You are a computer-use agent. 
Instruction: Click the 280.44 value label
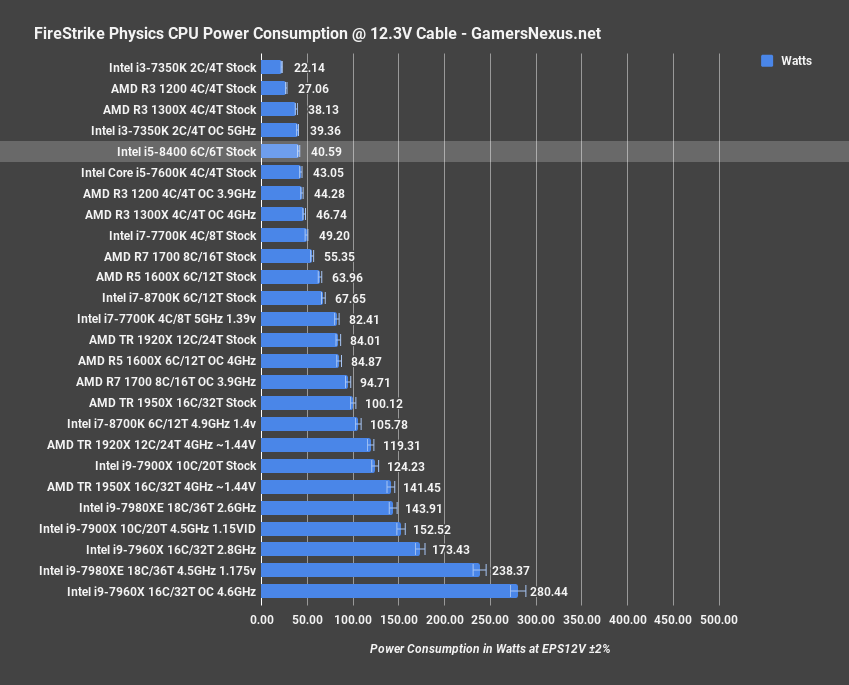548,591
